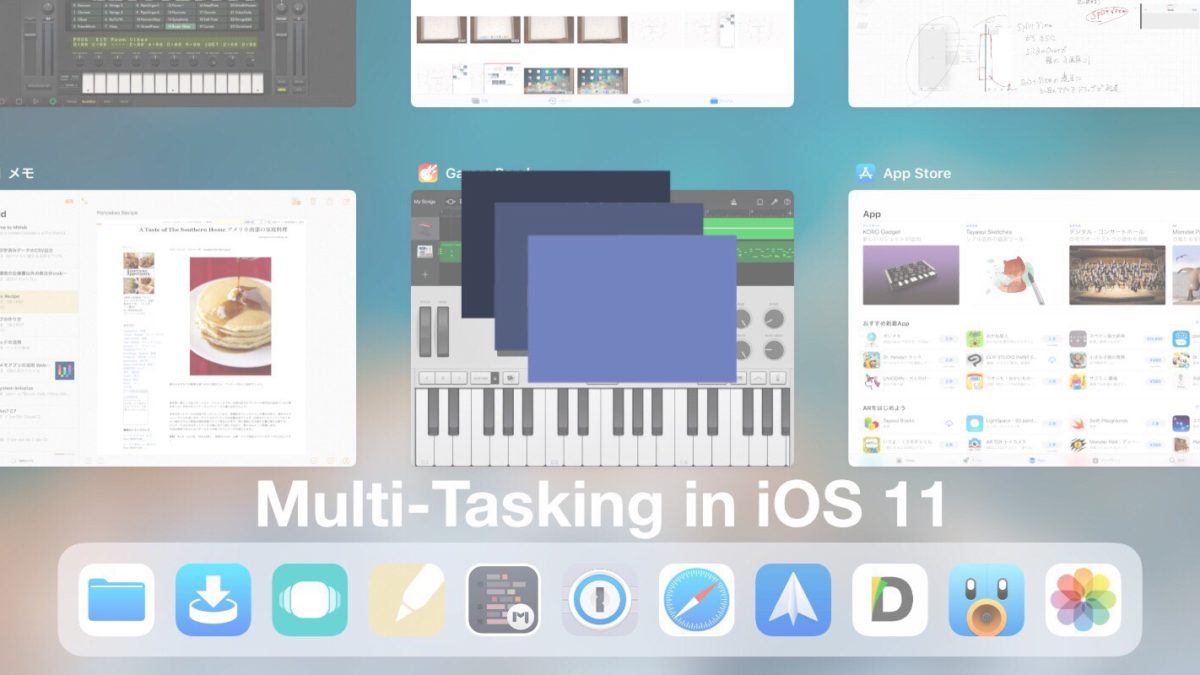Tap the GarageBand guitar icon above its card
The image size is (1200, 675).
point(429,173)
